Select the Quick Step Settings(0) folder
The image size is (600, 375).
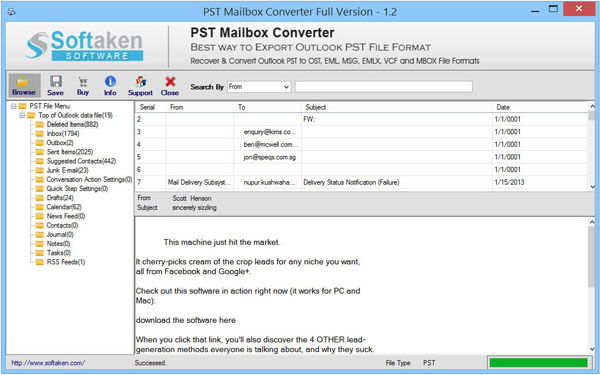[77, 189]
